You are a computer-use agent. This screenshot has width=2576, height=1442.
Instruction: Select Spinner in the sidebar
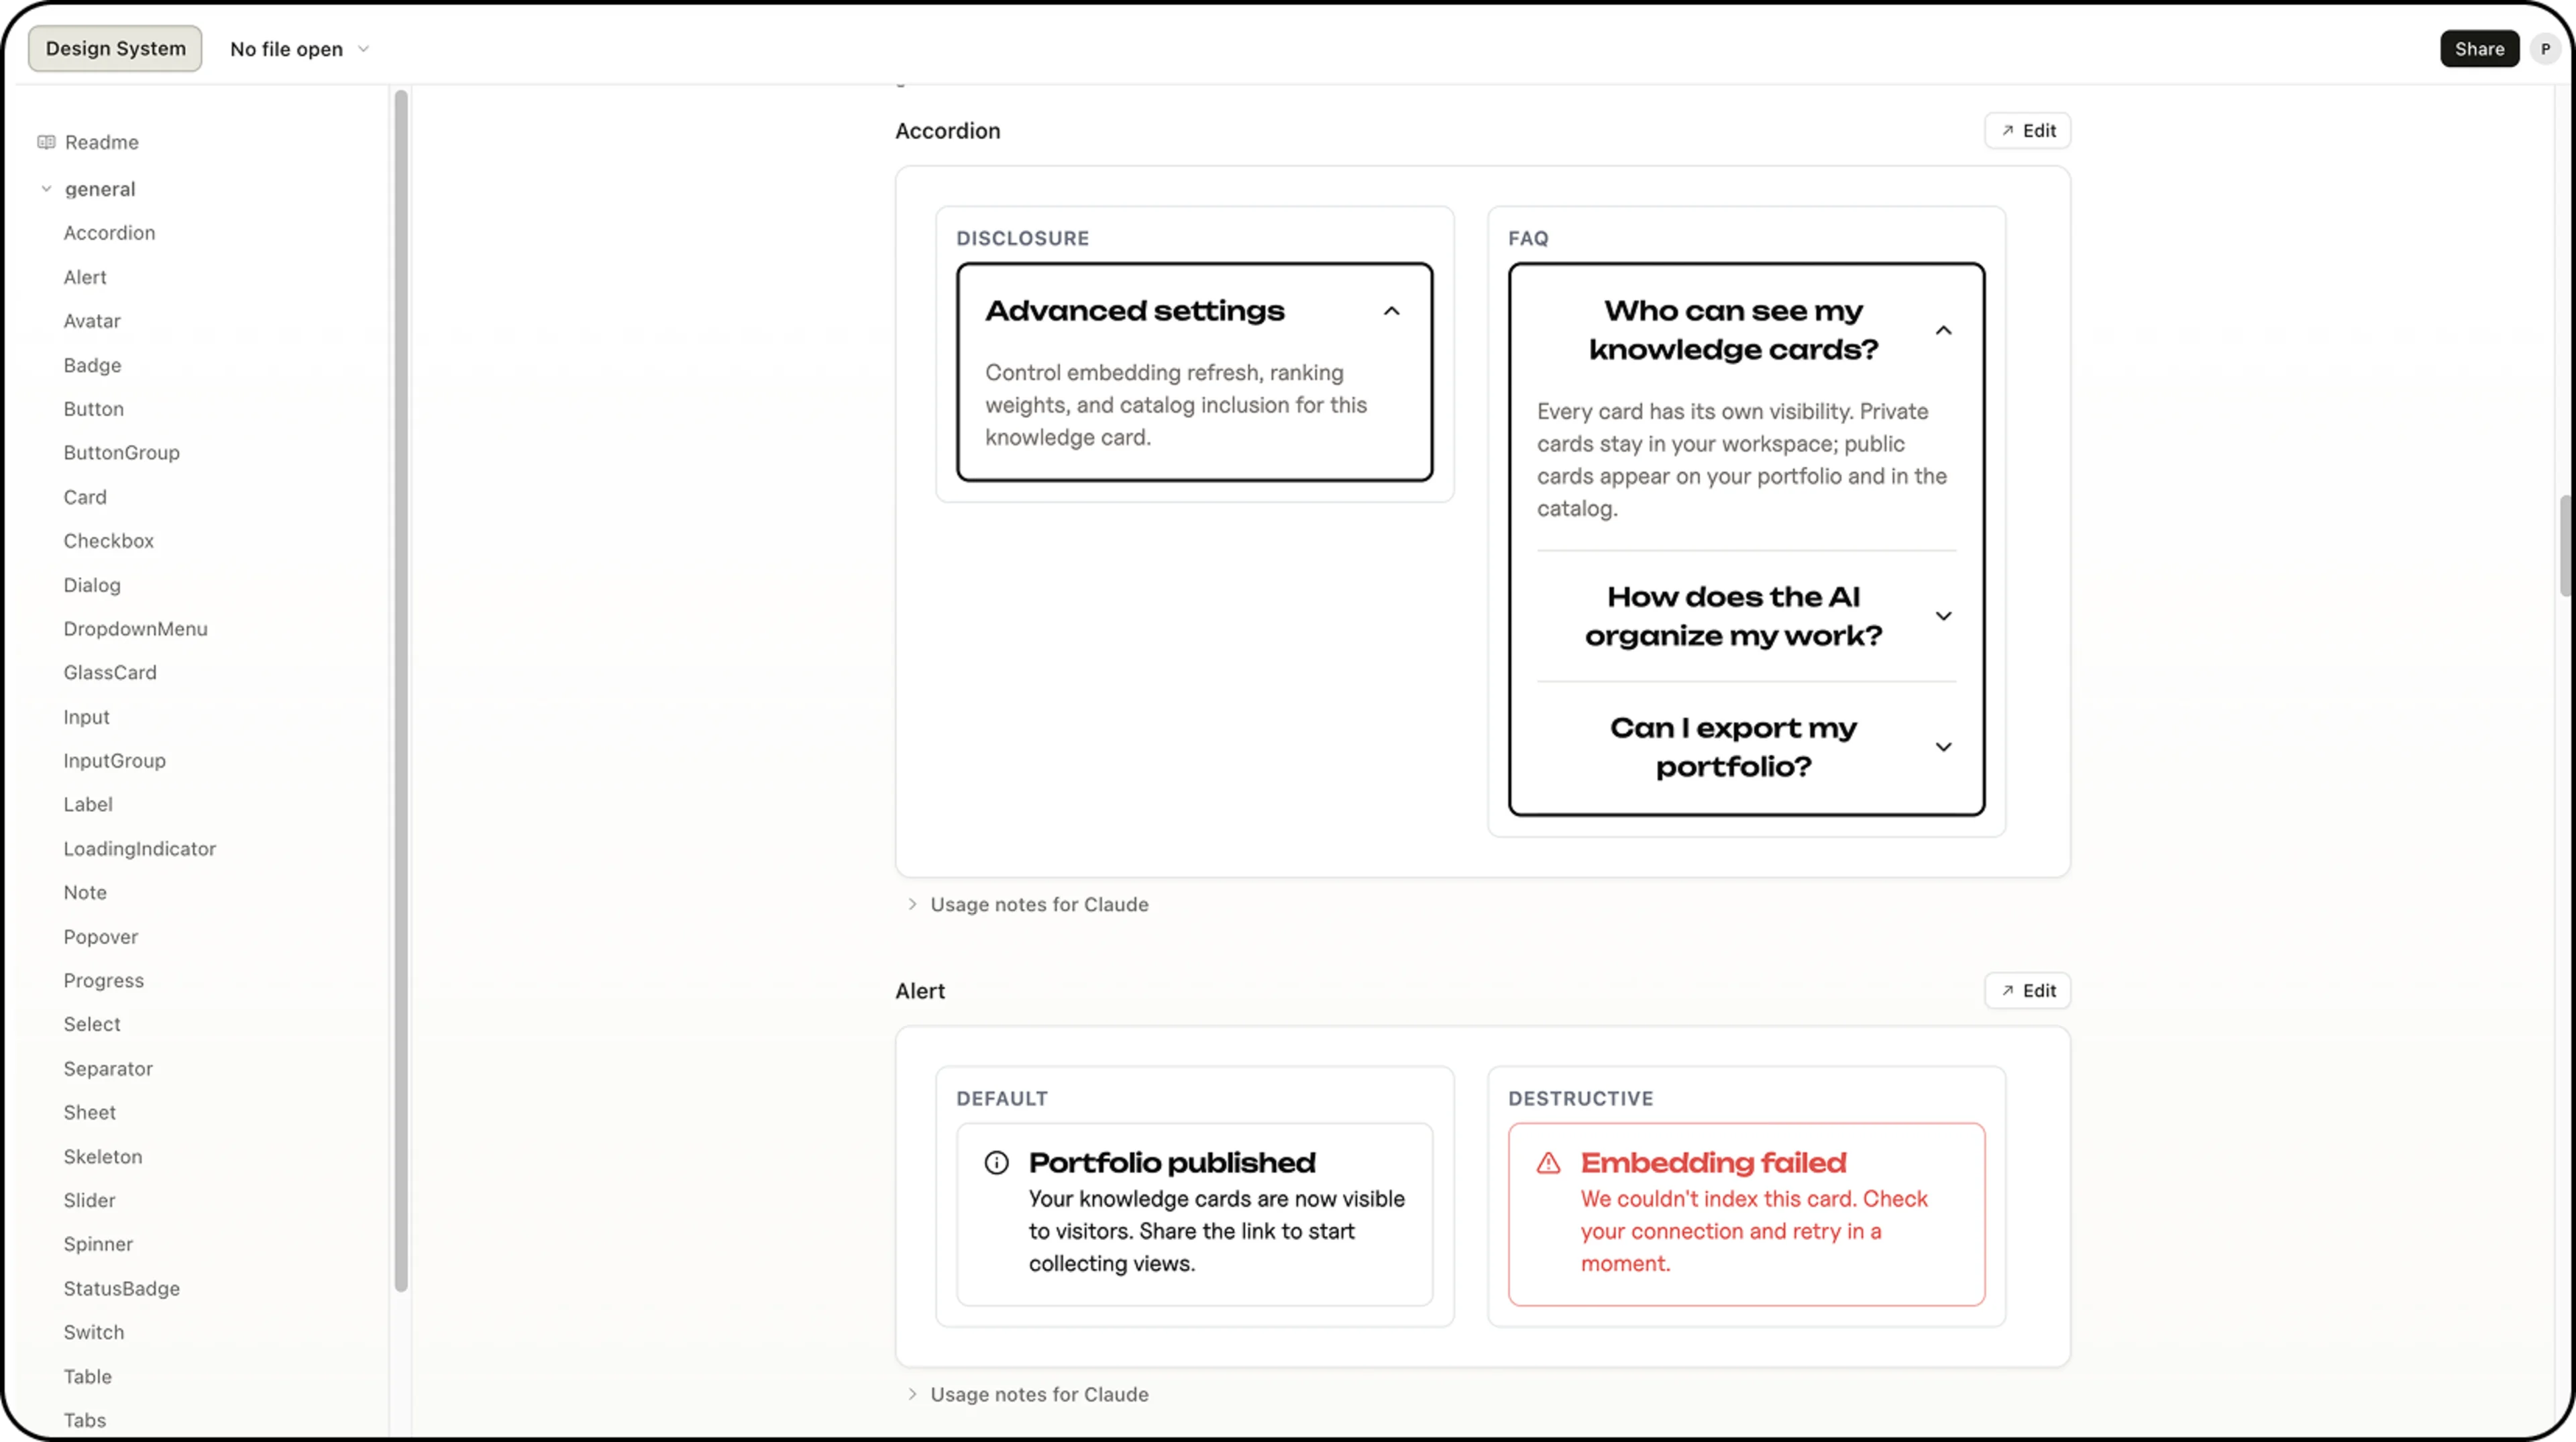point(98,1245)
